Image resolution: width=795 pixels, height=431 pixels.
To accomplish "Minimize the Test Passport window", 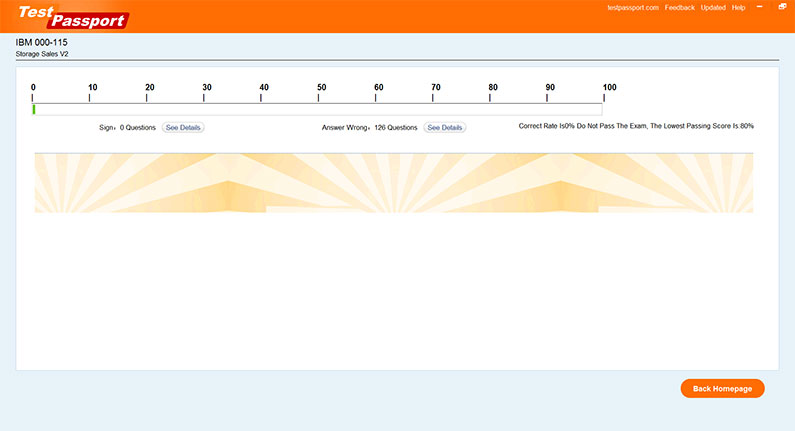I will point(760,7).
